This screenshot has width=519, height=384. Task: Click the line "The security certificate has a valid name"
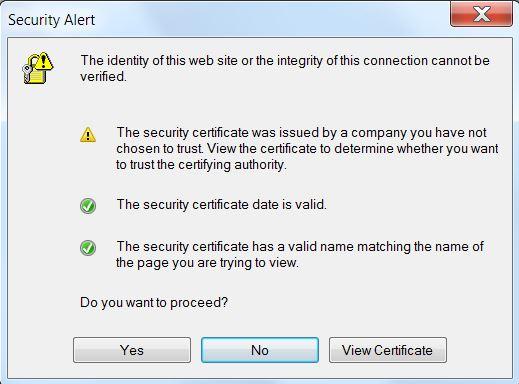[300, 247]
